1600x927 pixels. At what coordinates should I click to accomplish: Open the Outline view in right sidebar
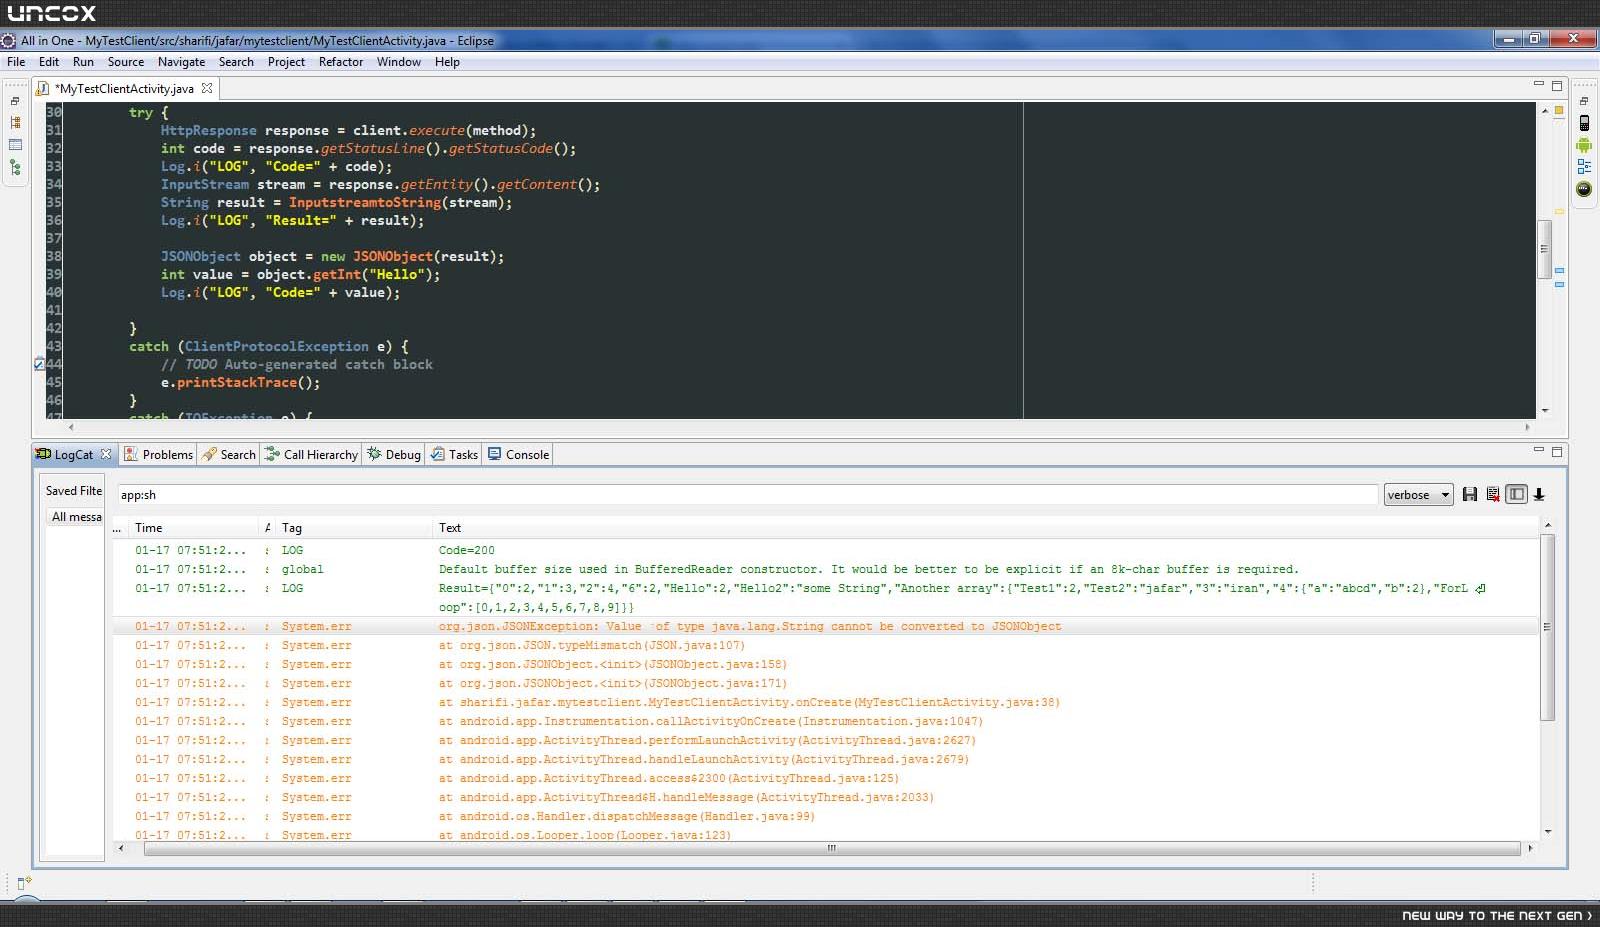pos(1584,167)
